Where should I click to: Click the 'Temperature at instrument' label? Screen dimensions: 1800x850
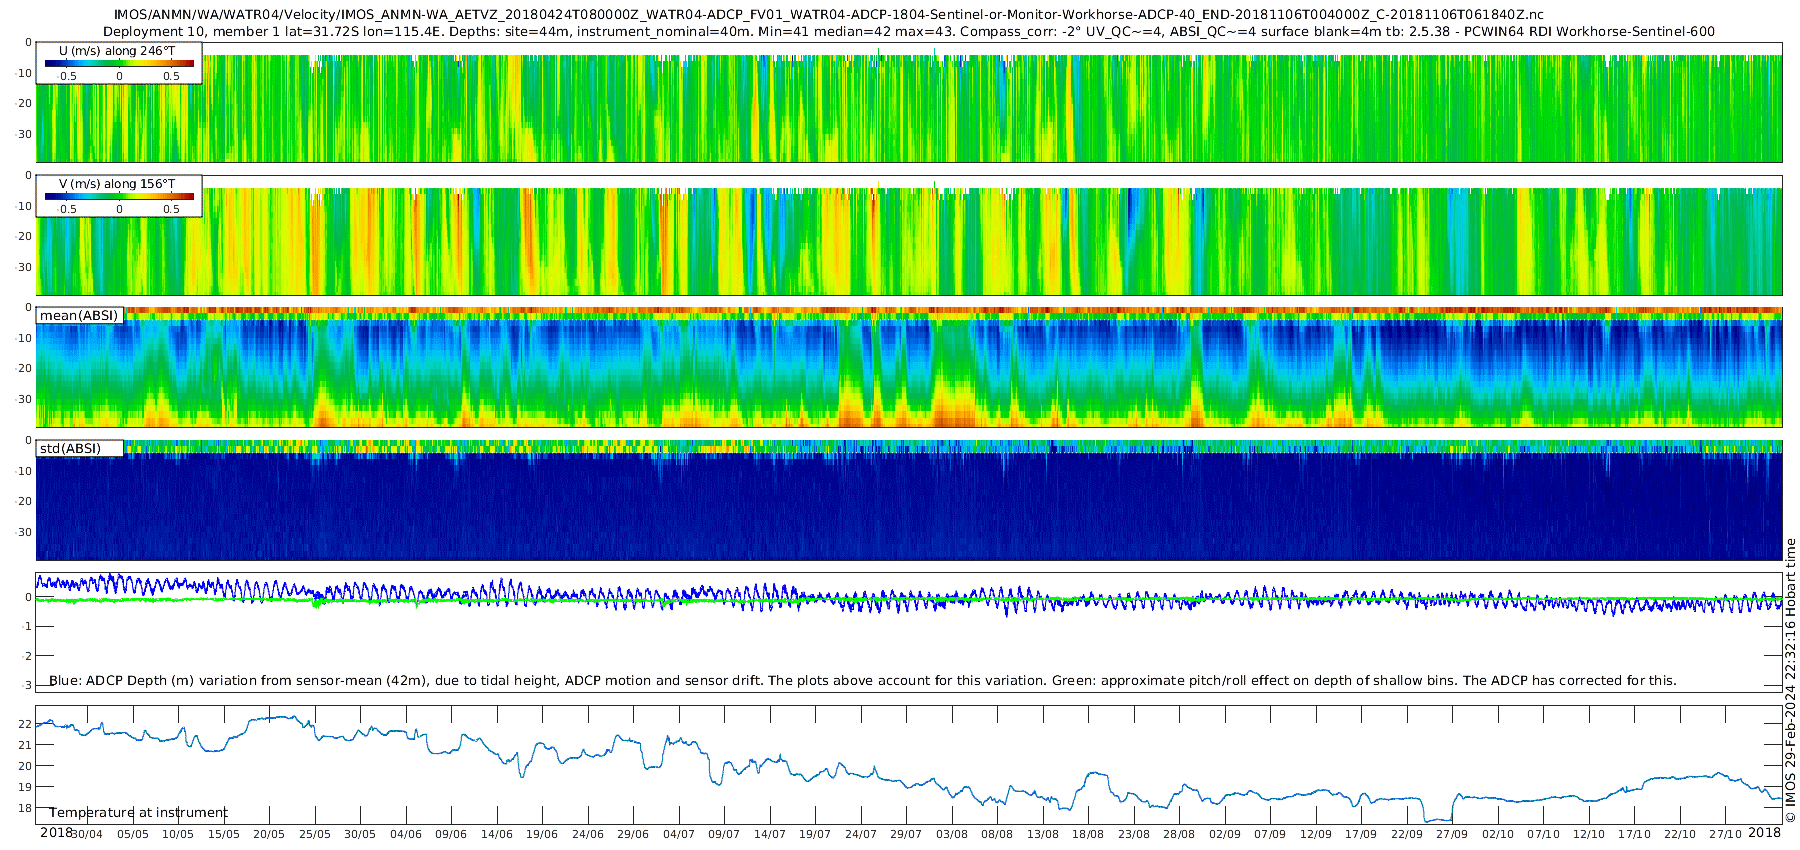click(138, 812)
